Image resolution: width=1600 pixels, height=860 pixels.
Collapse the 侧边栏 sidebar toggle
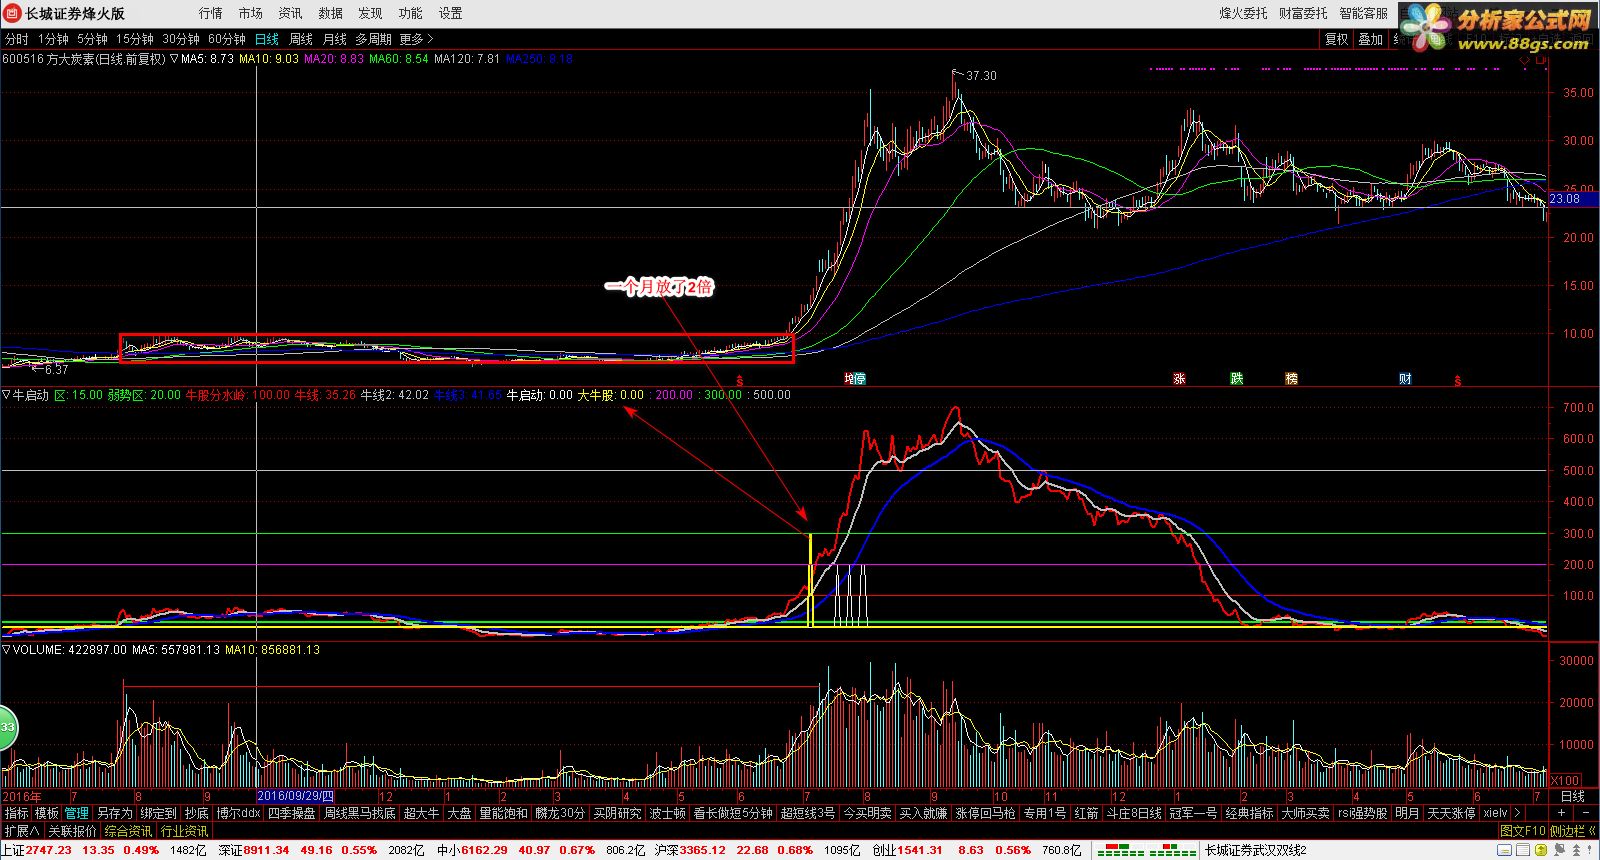point(1573,831)
